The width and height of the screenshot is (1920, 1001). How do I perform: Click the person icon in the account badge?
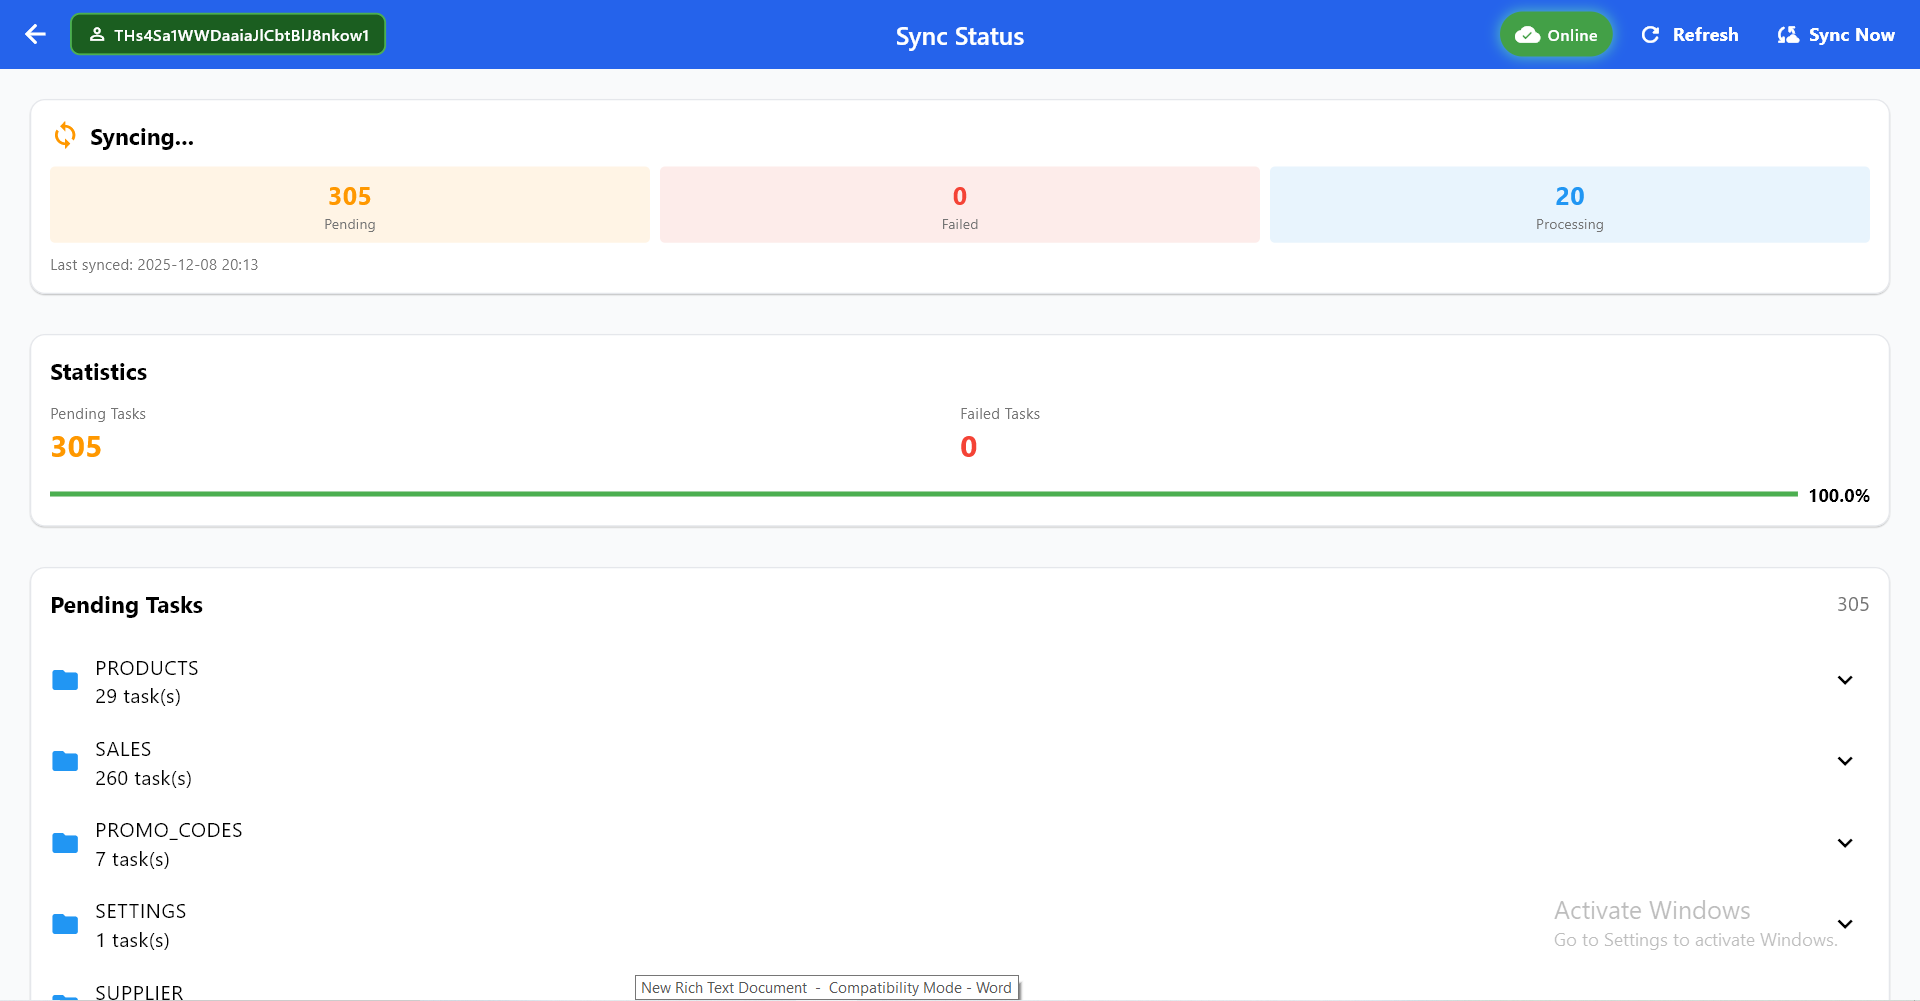click(x=97, y=34)
